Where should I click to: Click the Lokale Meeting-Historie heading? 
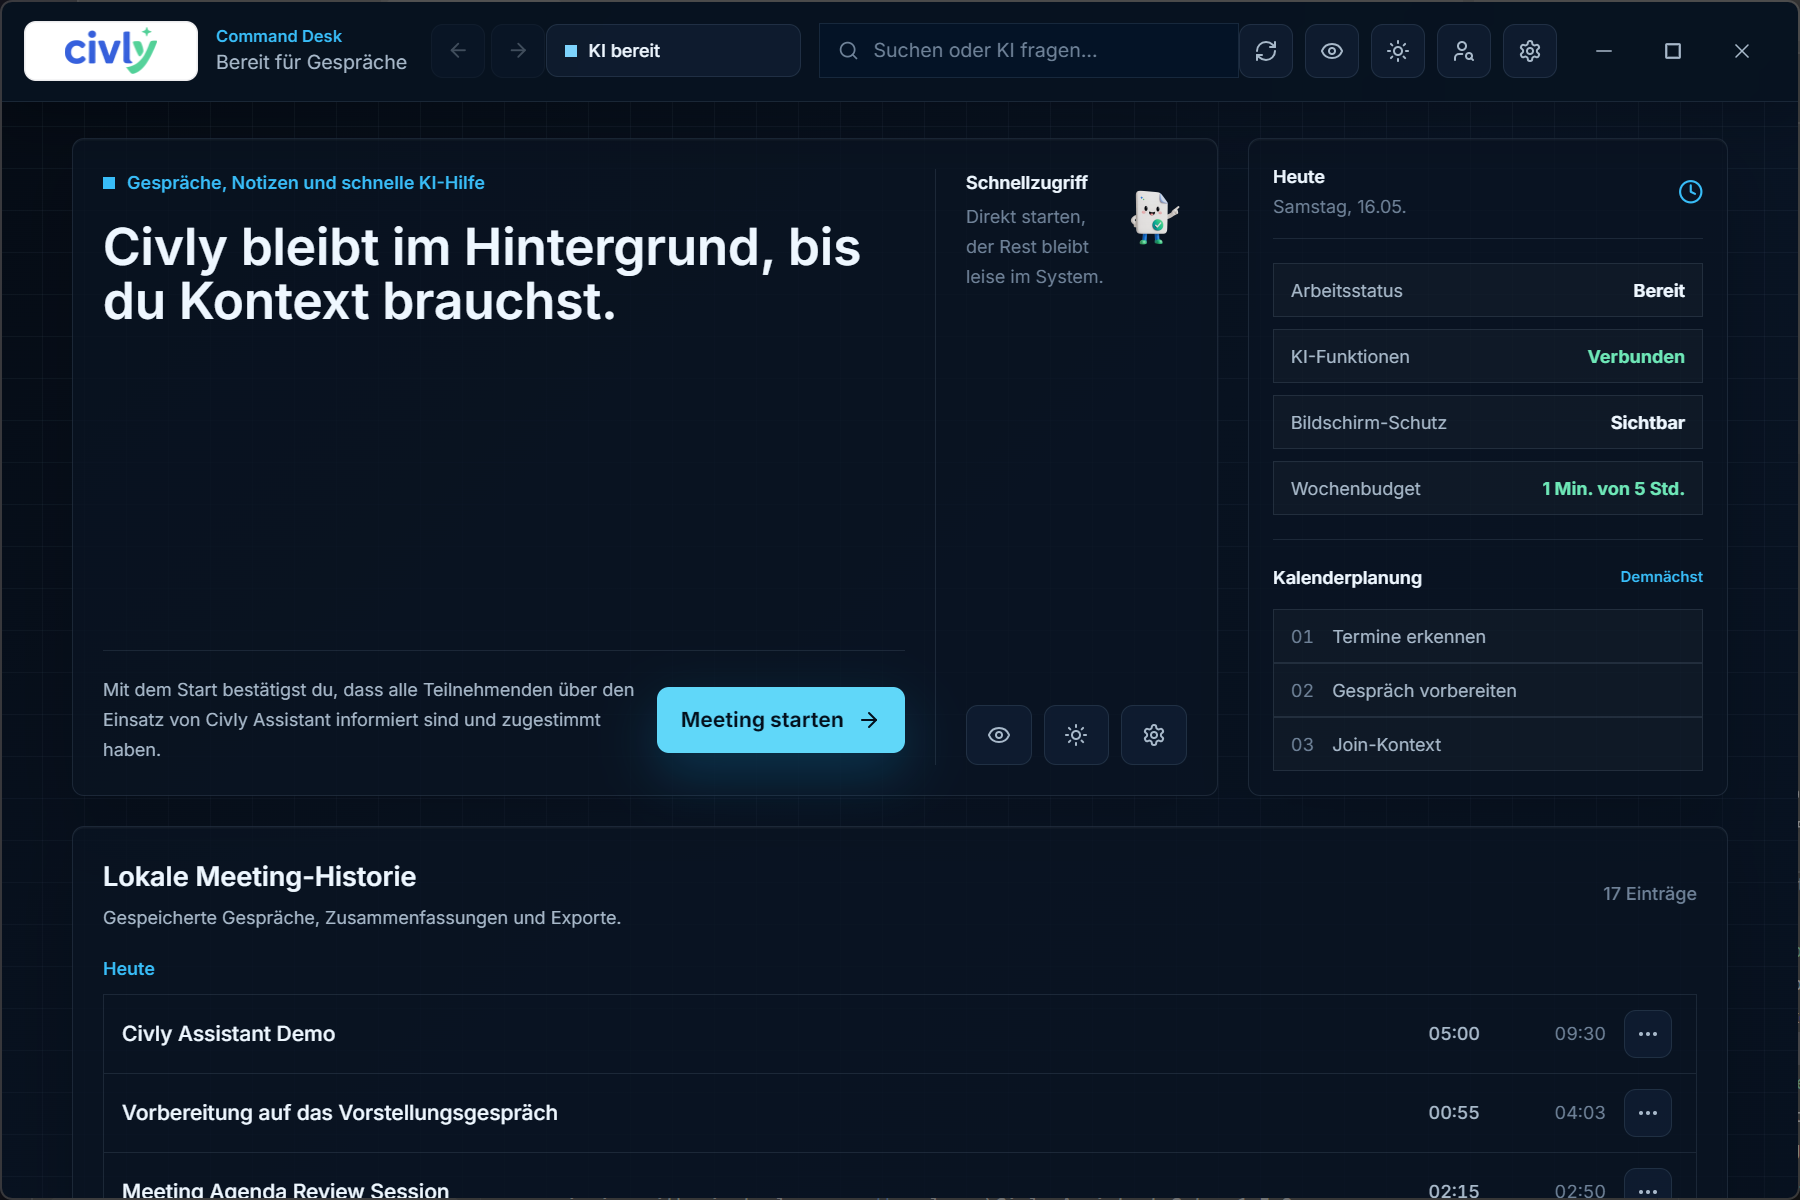tap(260, 877)
